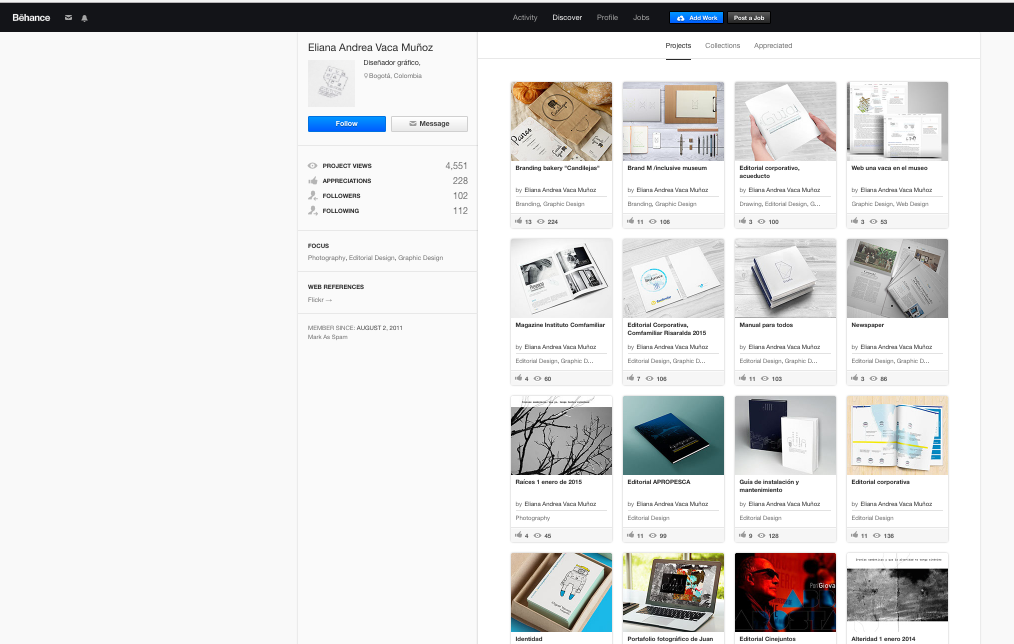Click the Appreciations thumbs-up icon
This screenshot has width=1014, height=644.
[x=313, y=181]
